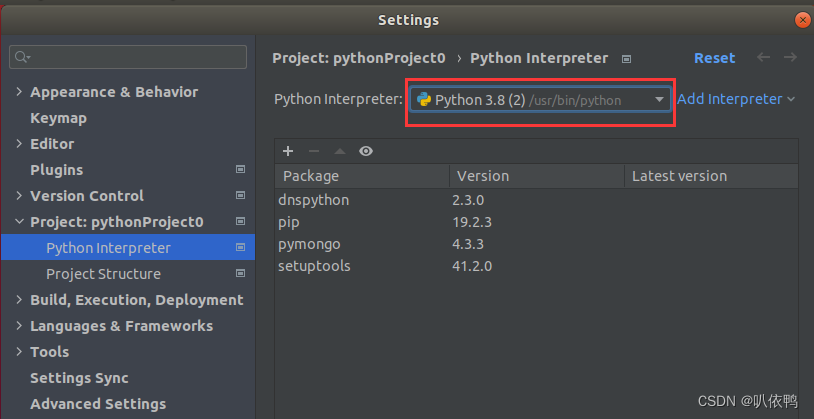
Task: Click the plus icon to add a package
Action: 288,151
